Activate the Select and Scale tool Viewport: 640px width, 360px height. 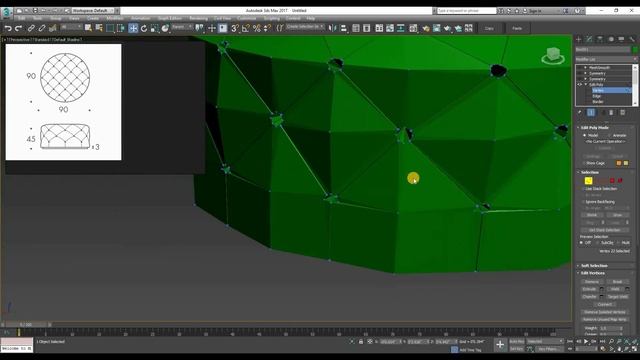(155, 28)
